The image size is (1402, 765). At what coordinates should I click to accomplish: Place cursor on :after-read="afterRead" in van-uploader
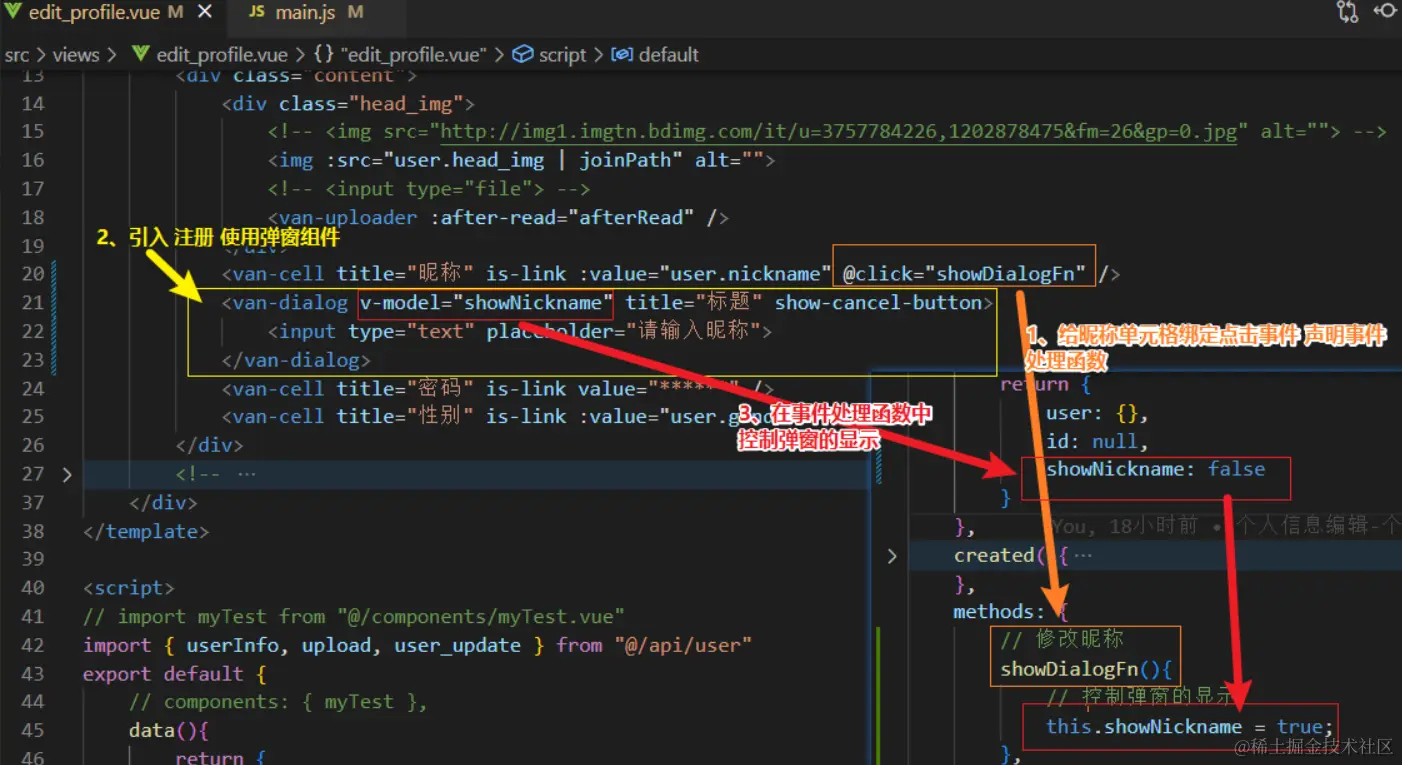560,217
